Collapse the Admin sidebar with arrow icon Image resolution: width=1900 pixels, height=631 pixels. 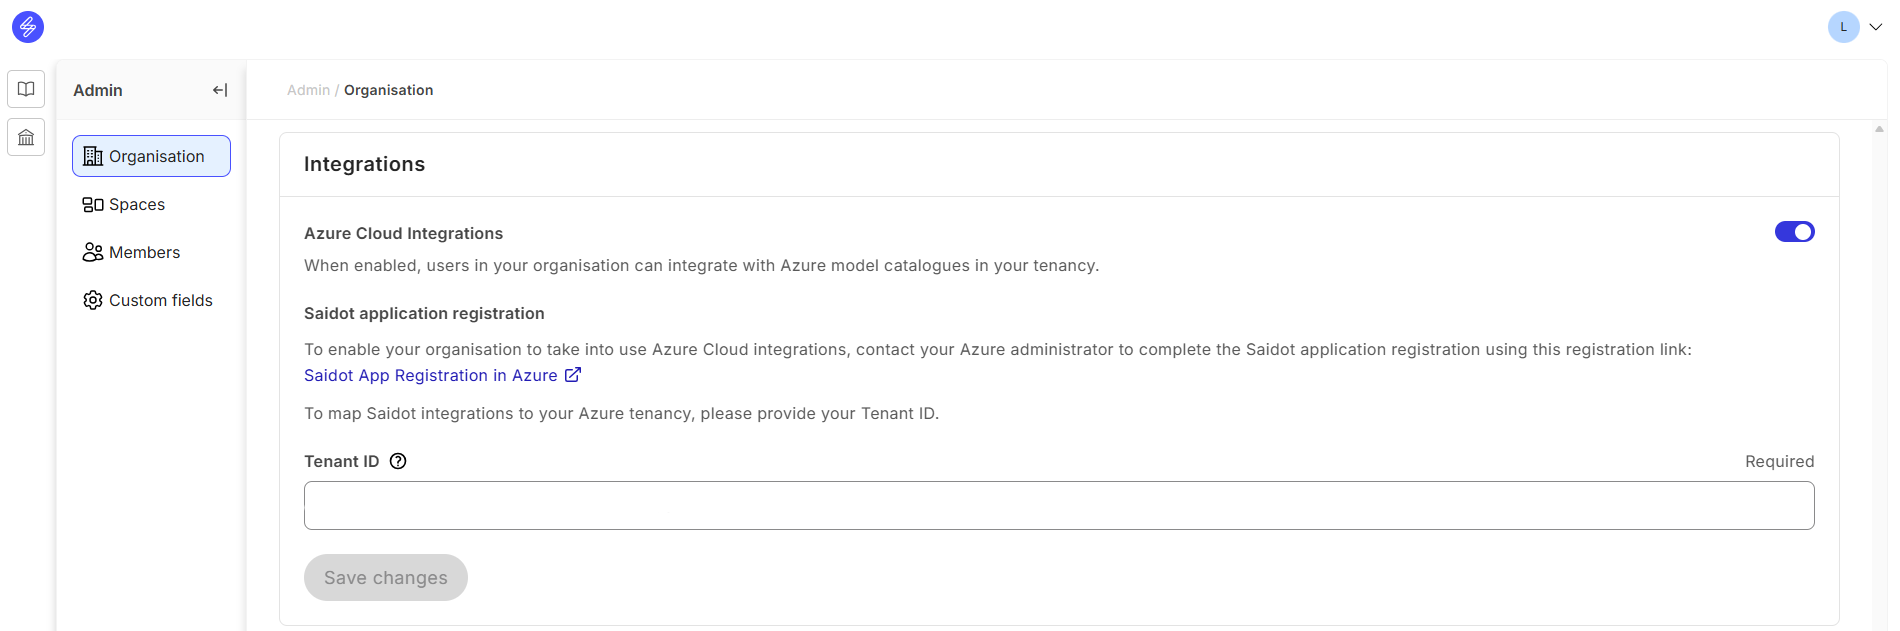(x=220, y=90)
